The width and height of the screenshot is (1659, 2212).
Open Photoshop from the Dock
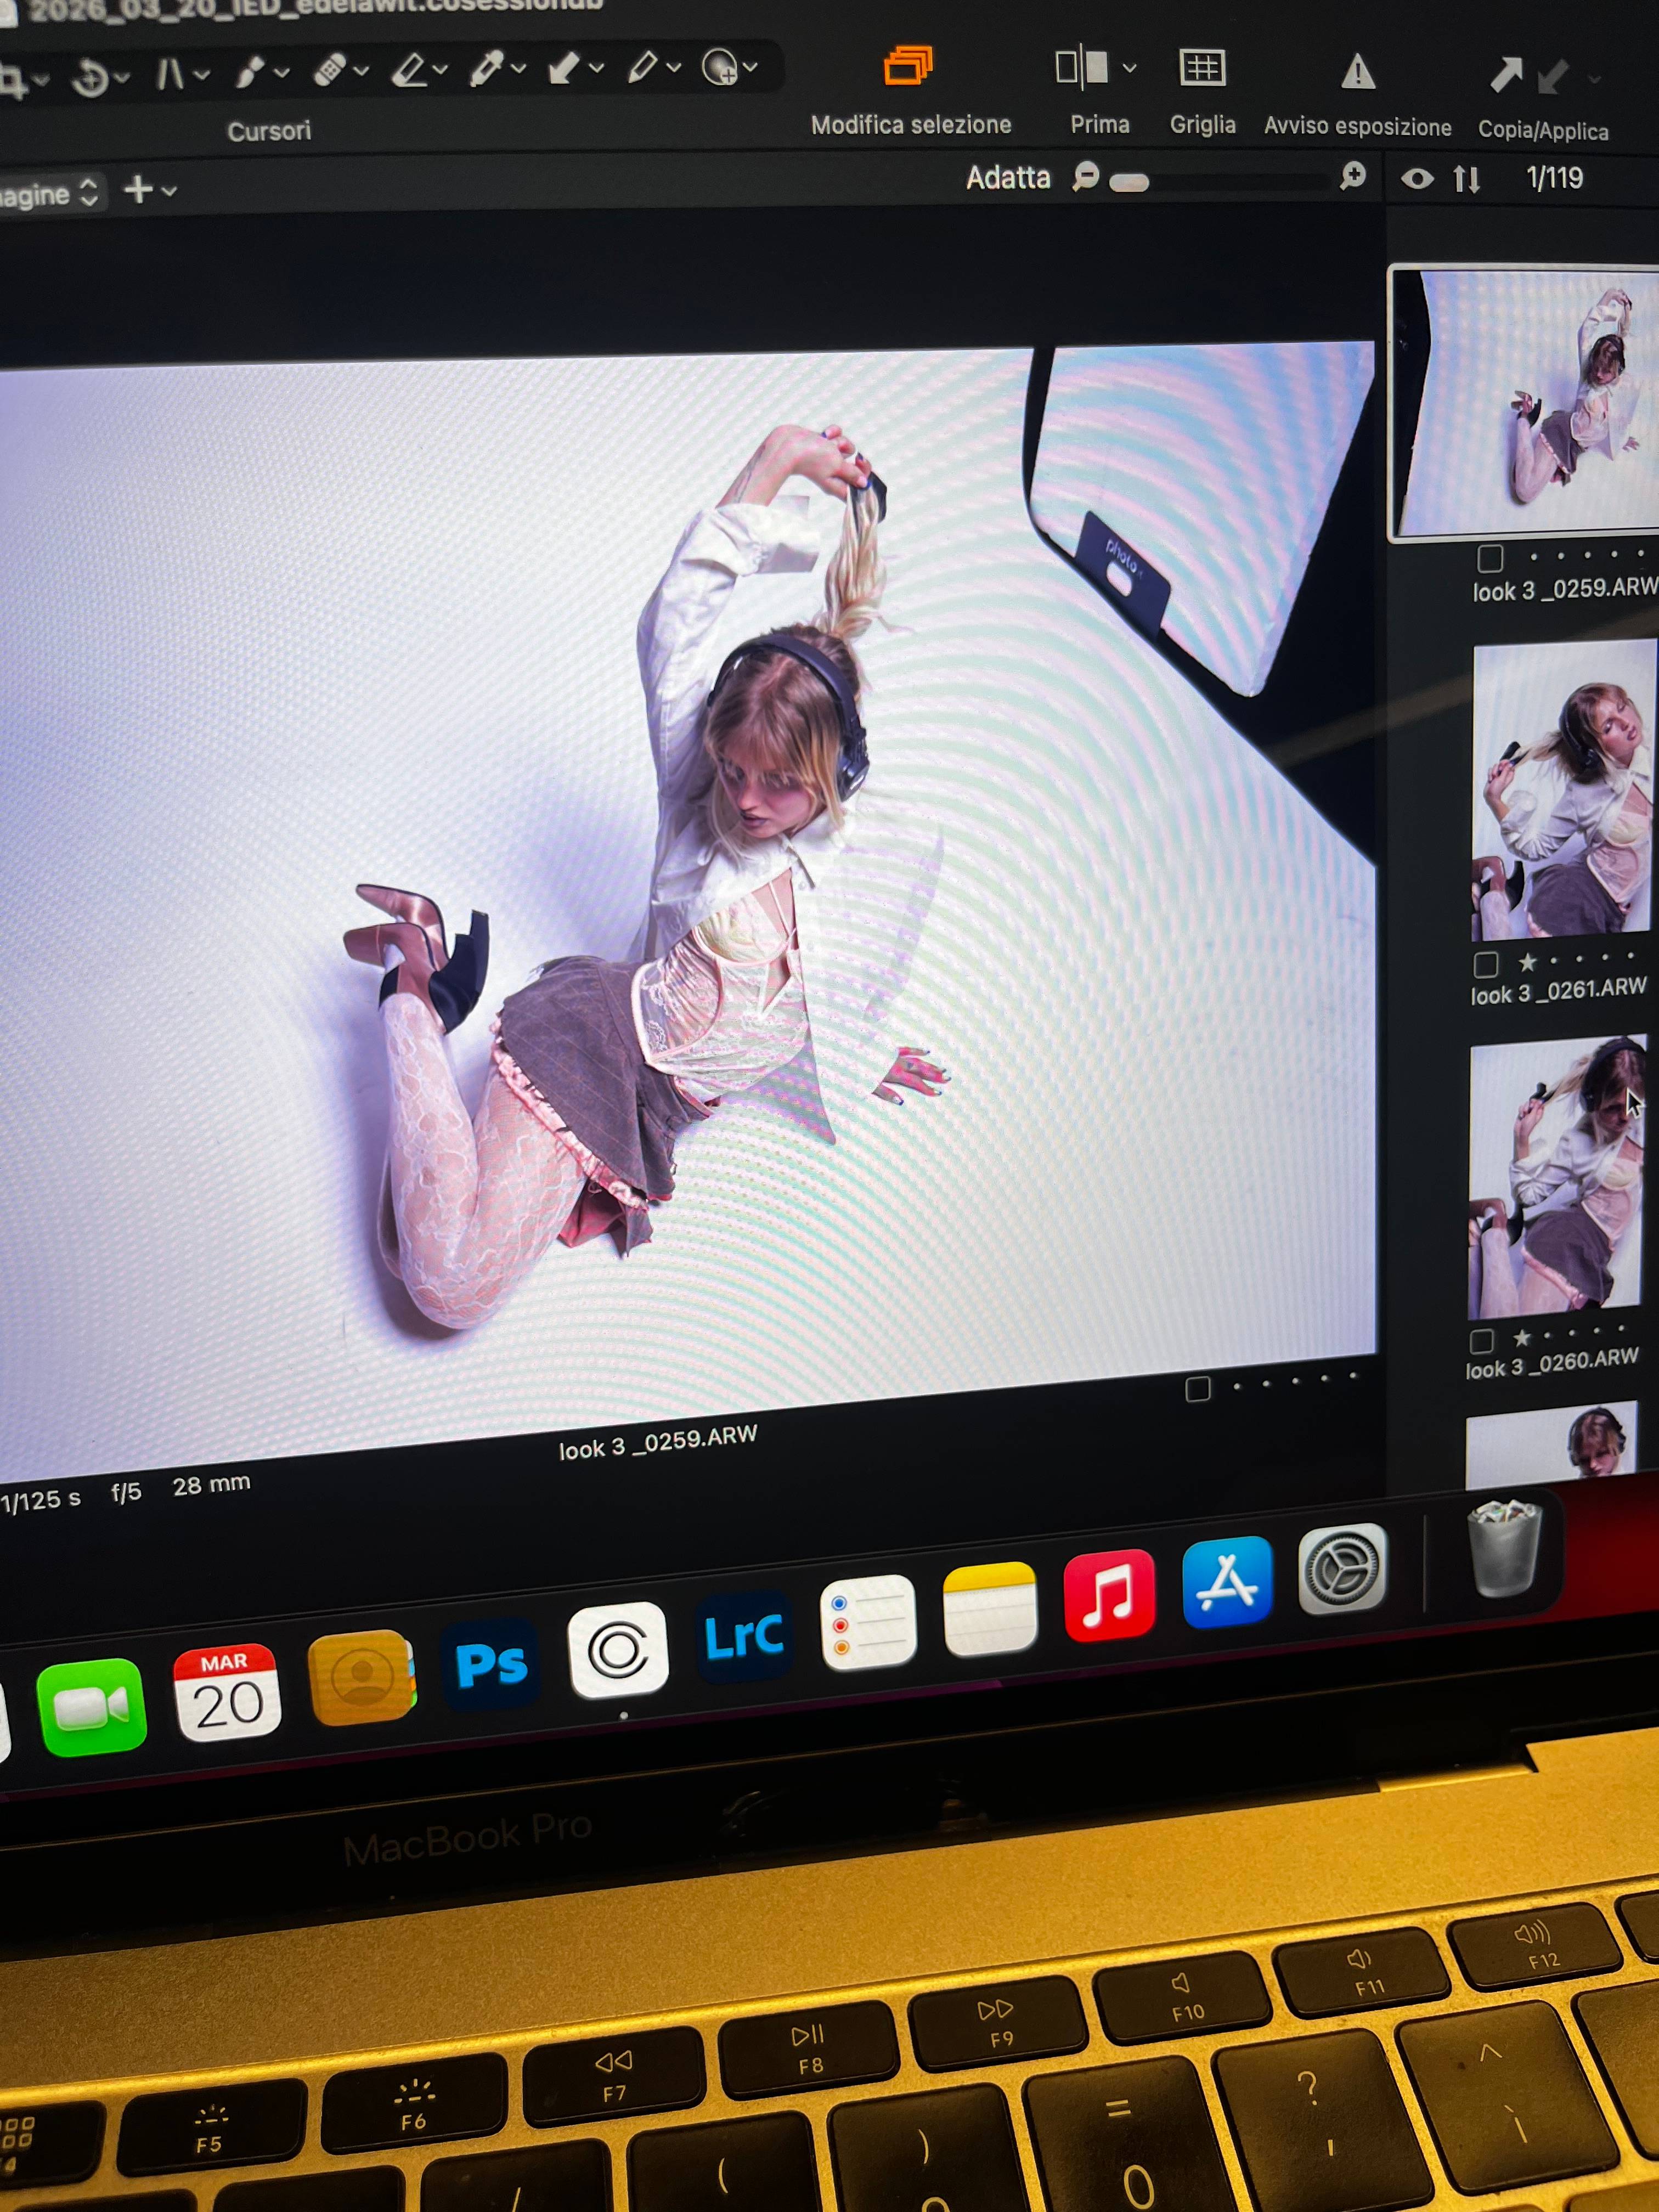(491, 1664)
